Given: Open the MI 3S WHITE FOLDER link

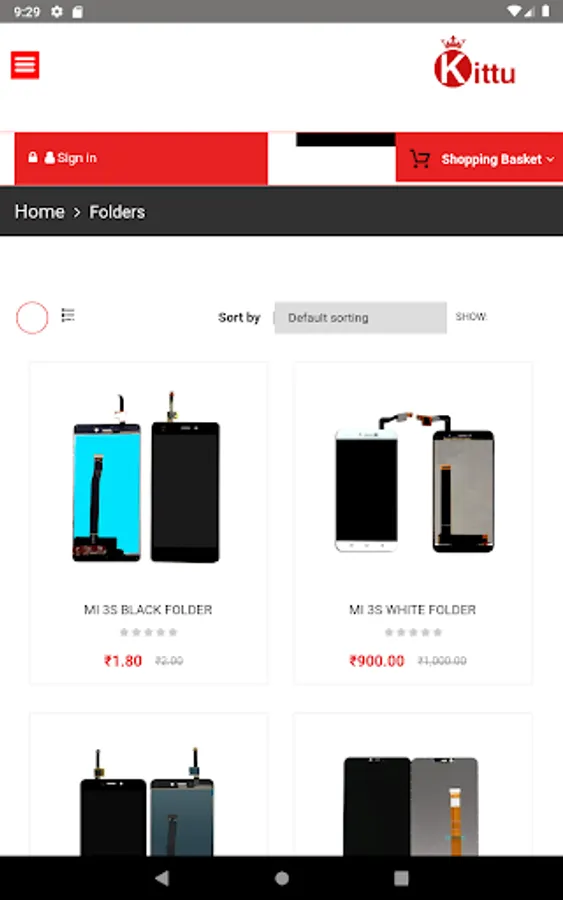Looking at the screenshot, I should [x=413, y=610].
